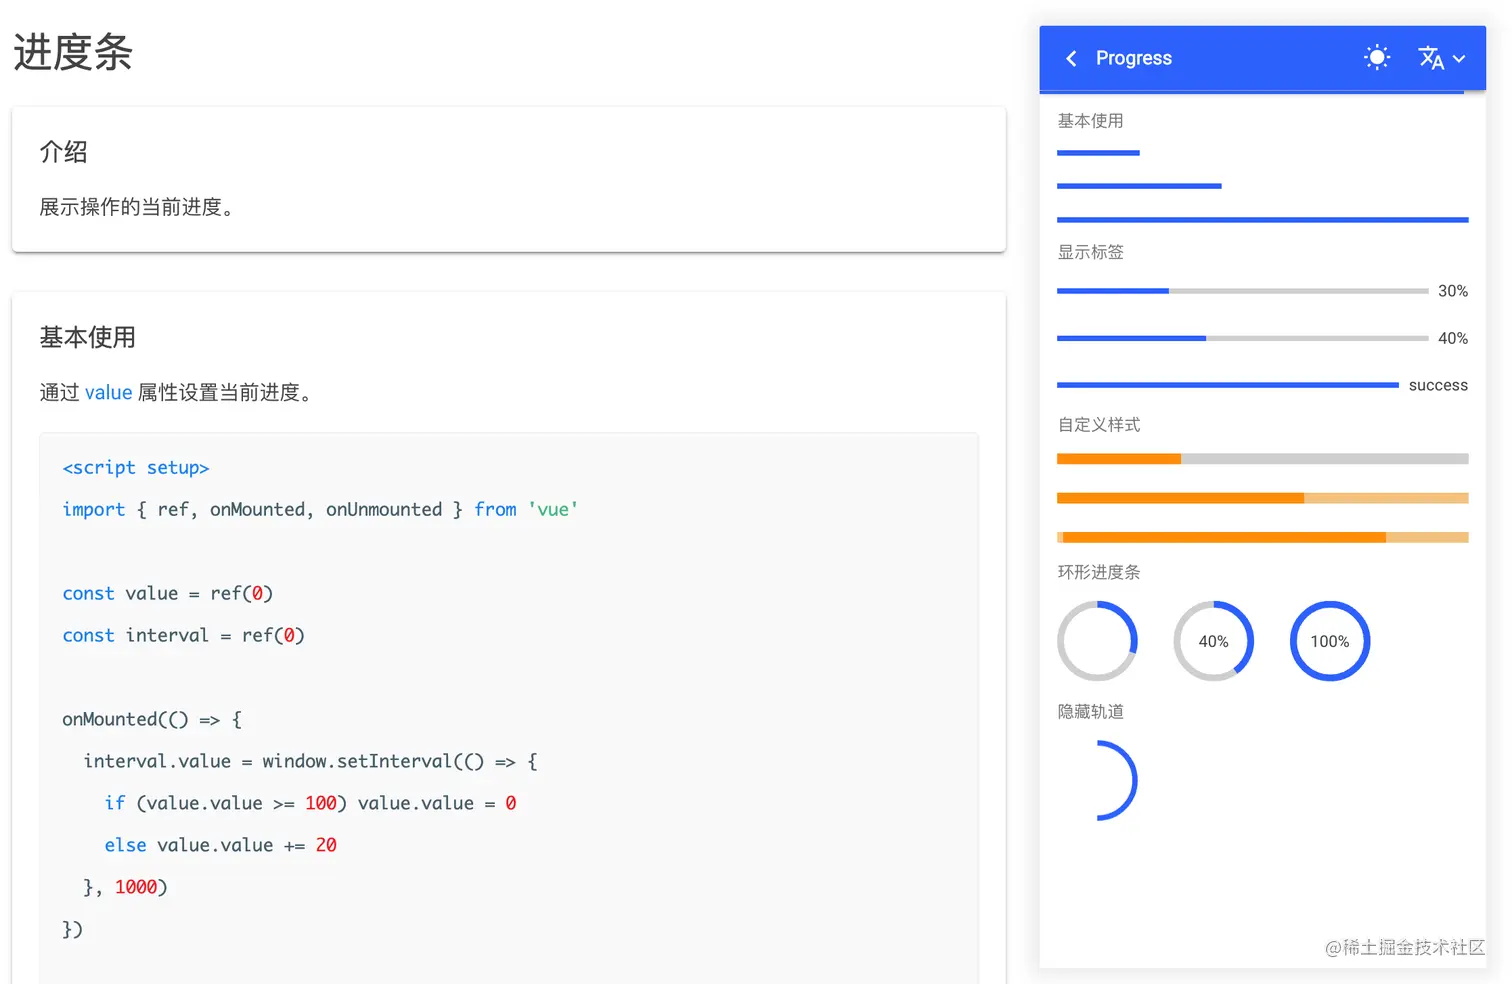Viewport: 1512px width, 984px height.
Task: Click the 进度条 page heading
Action: (73, 52)
